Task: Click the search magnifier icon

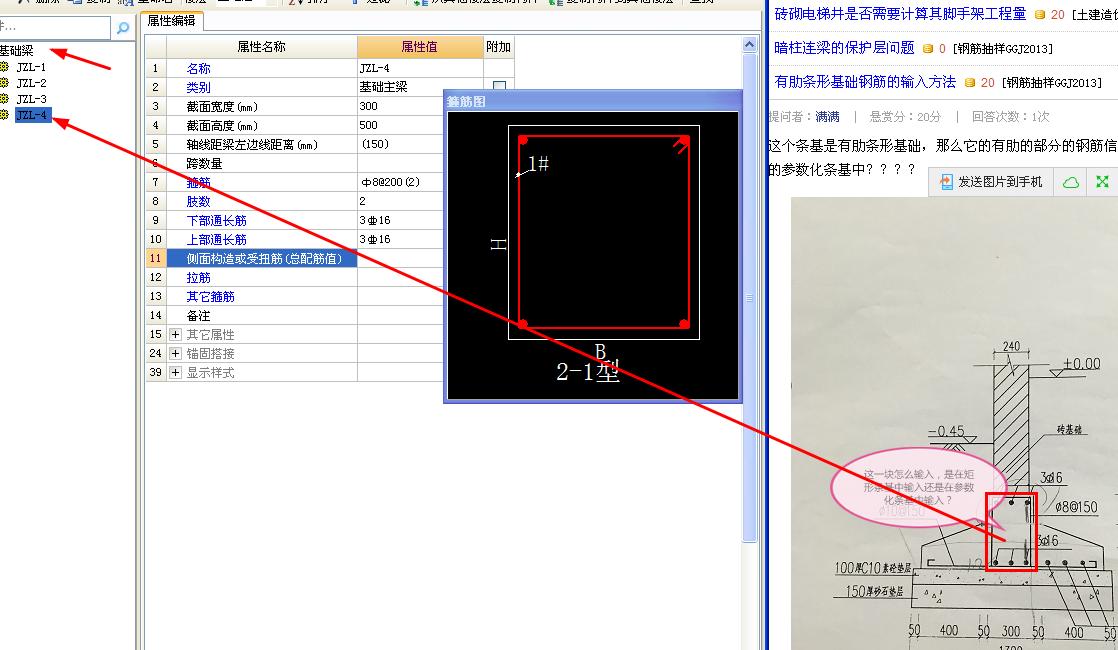Action: click(x=123, y=28)
